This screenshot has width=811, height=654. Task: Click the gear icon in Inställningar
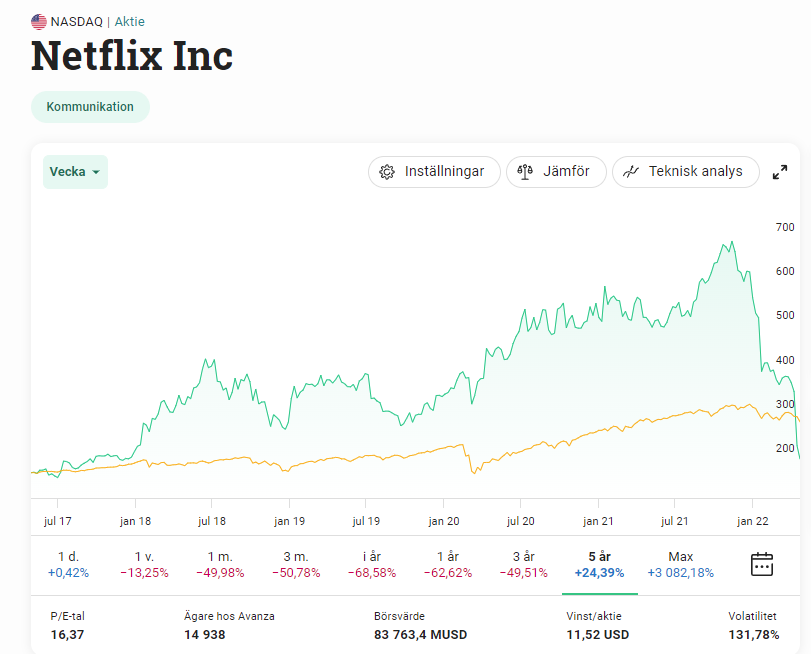[388, 172]
